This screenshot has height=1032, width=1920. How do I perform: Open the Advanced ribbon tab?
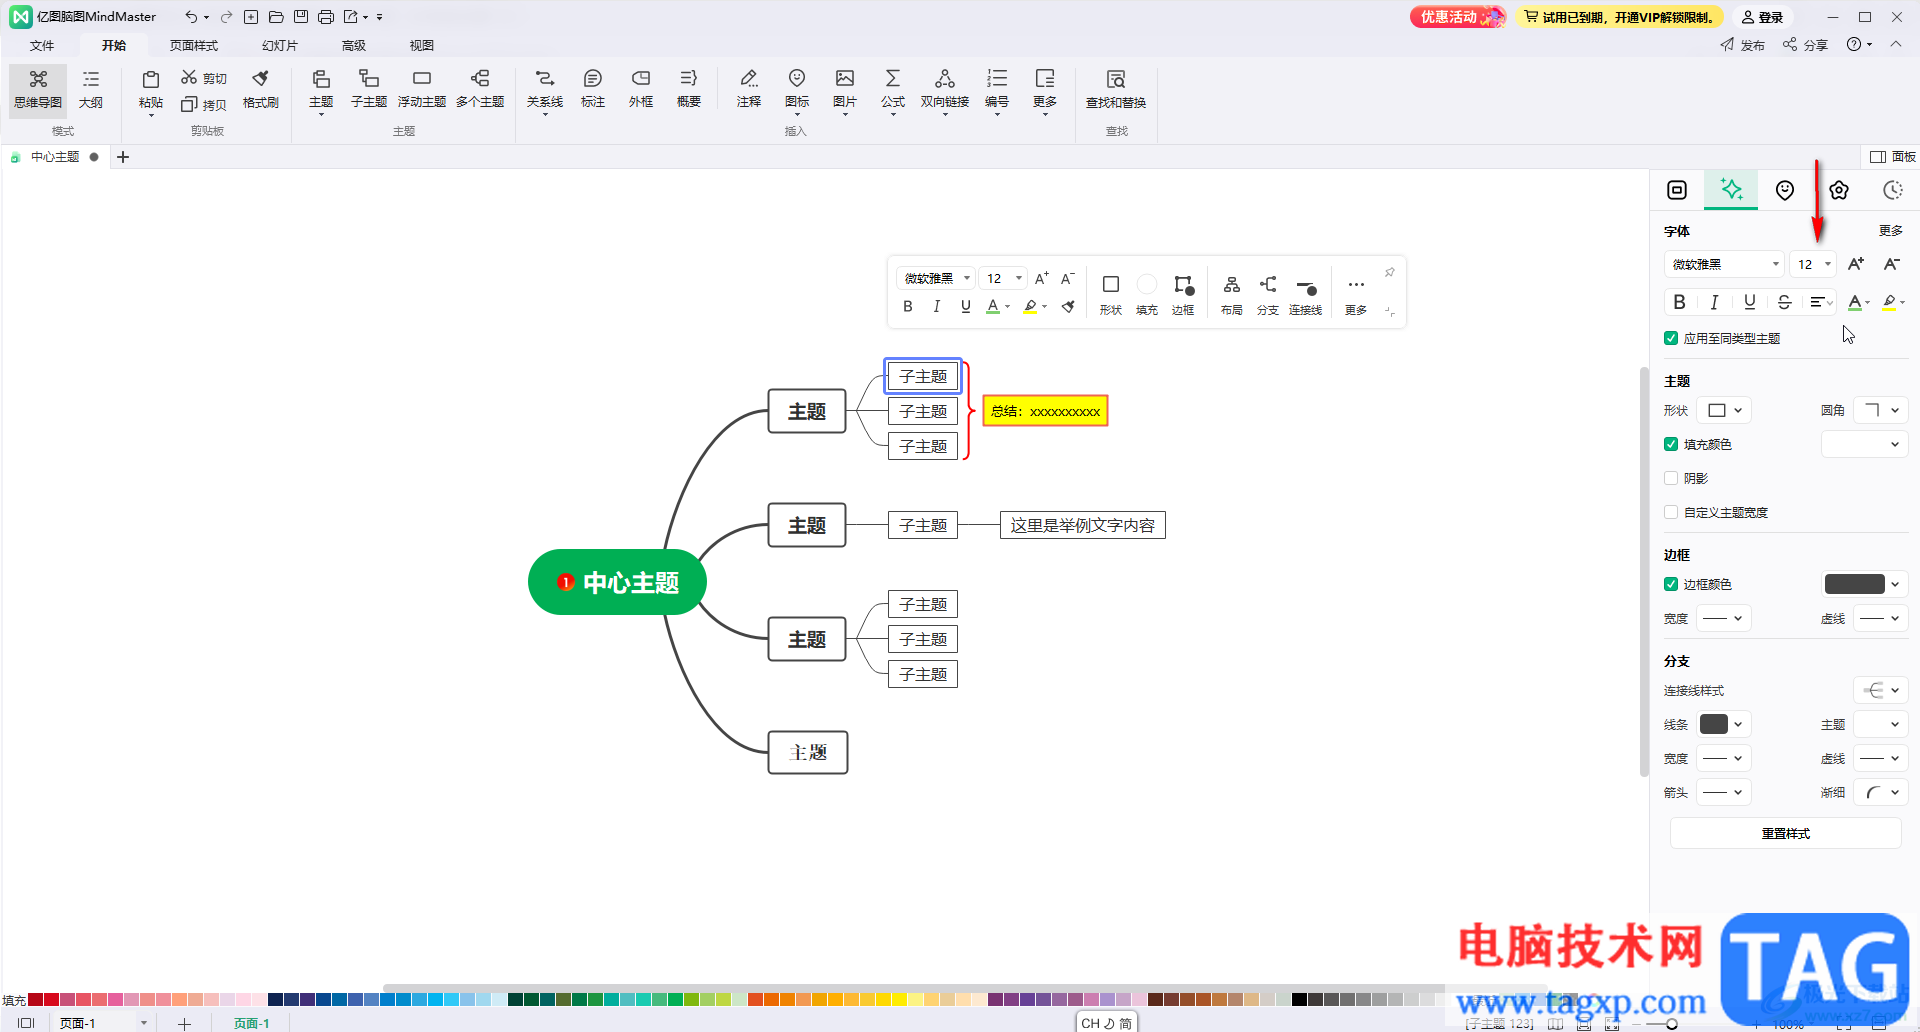click(x=354, y=45)
